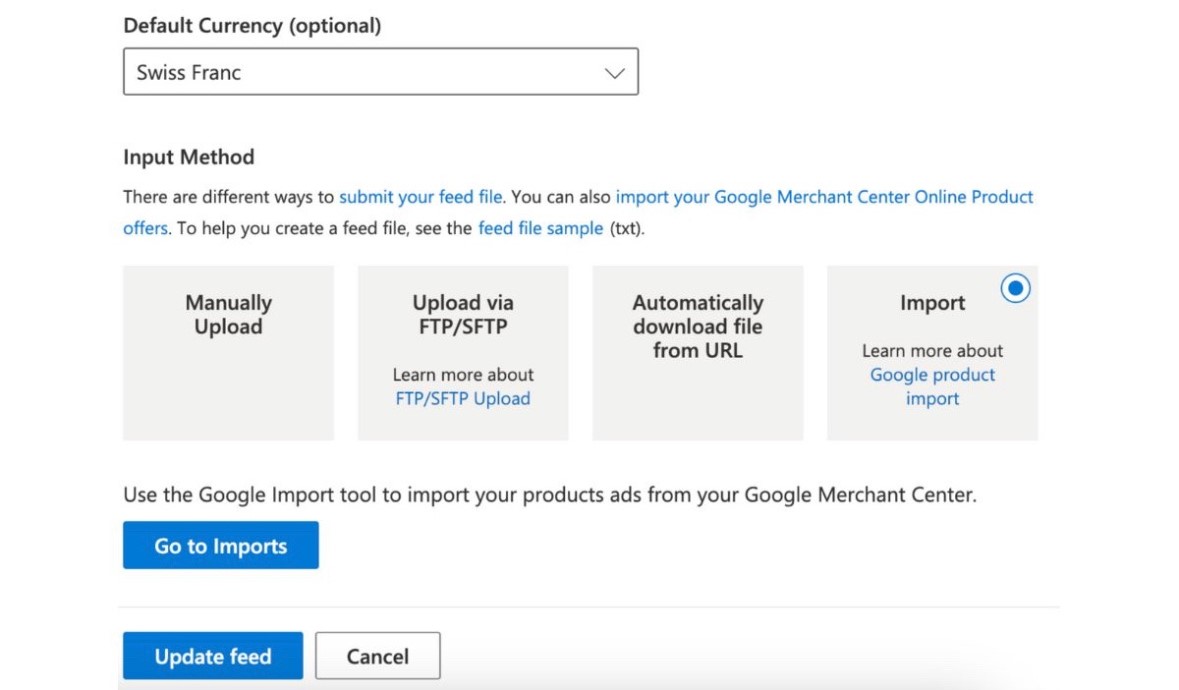Click the Import card title
1179x690 pixels.
click(932, 303)
